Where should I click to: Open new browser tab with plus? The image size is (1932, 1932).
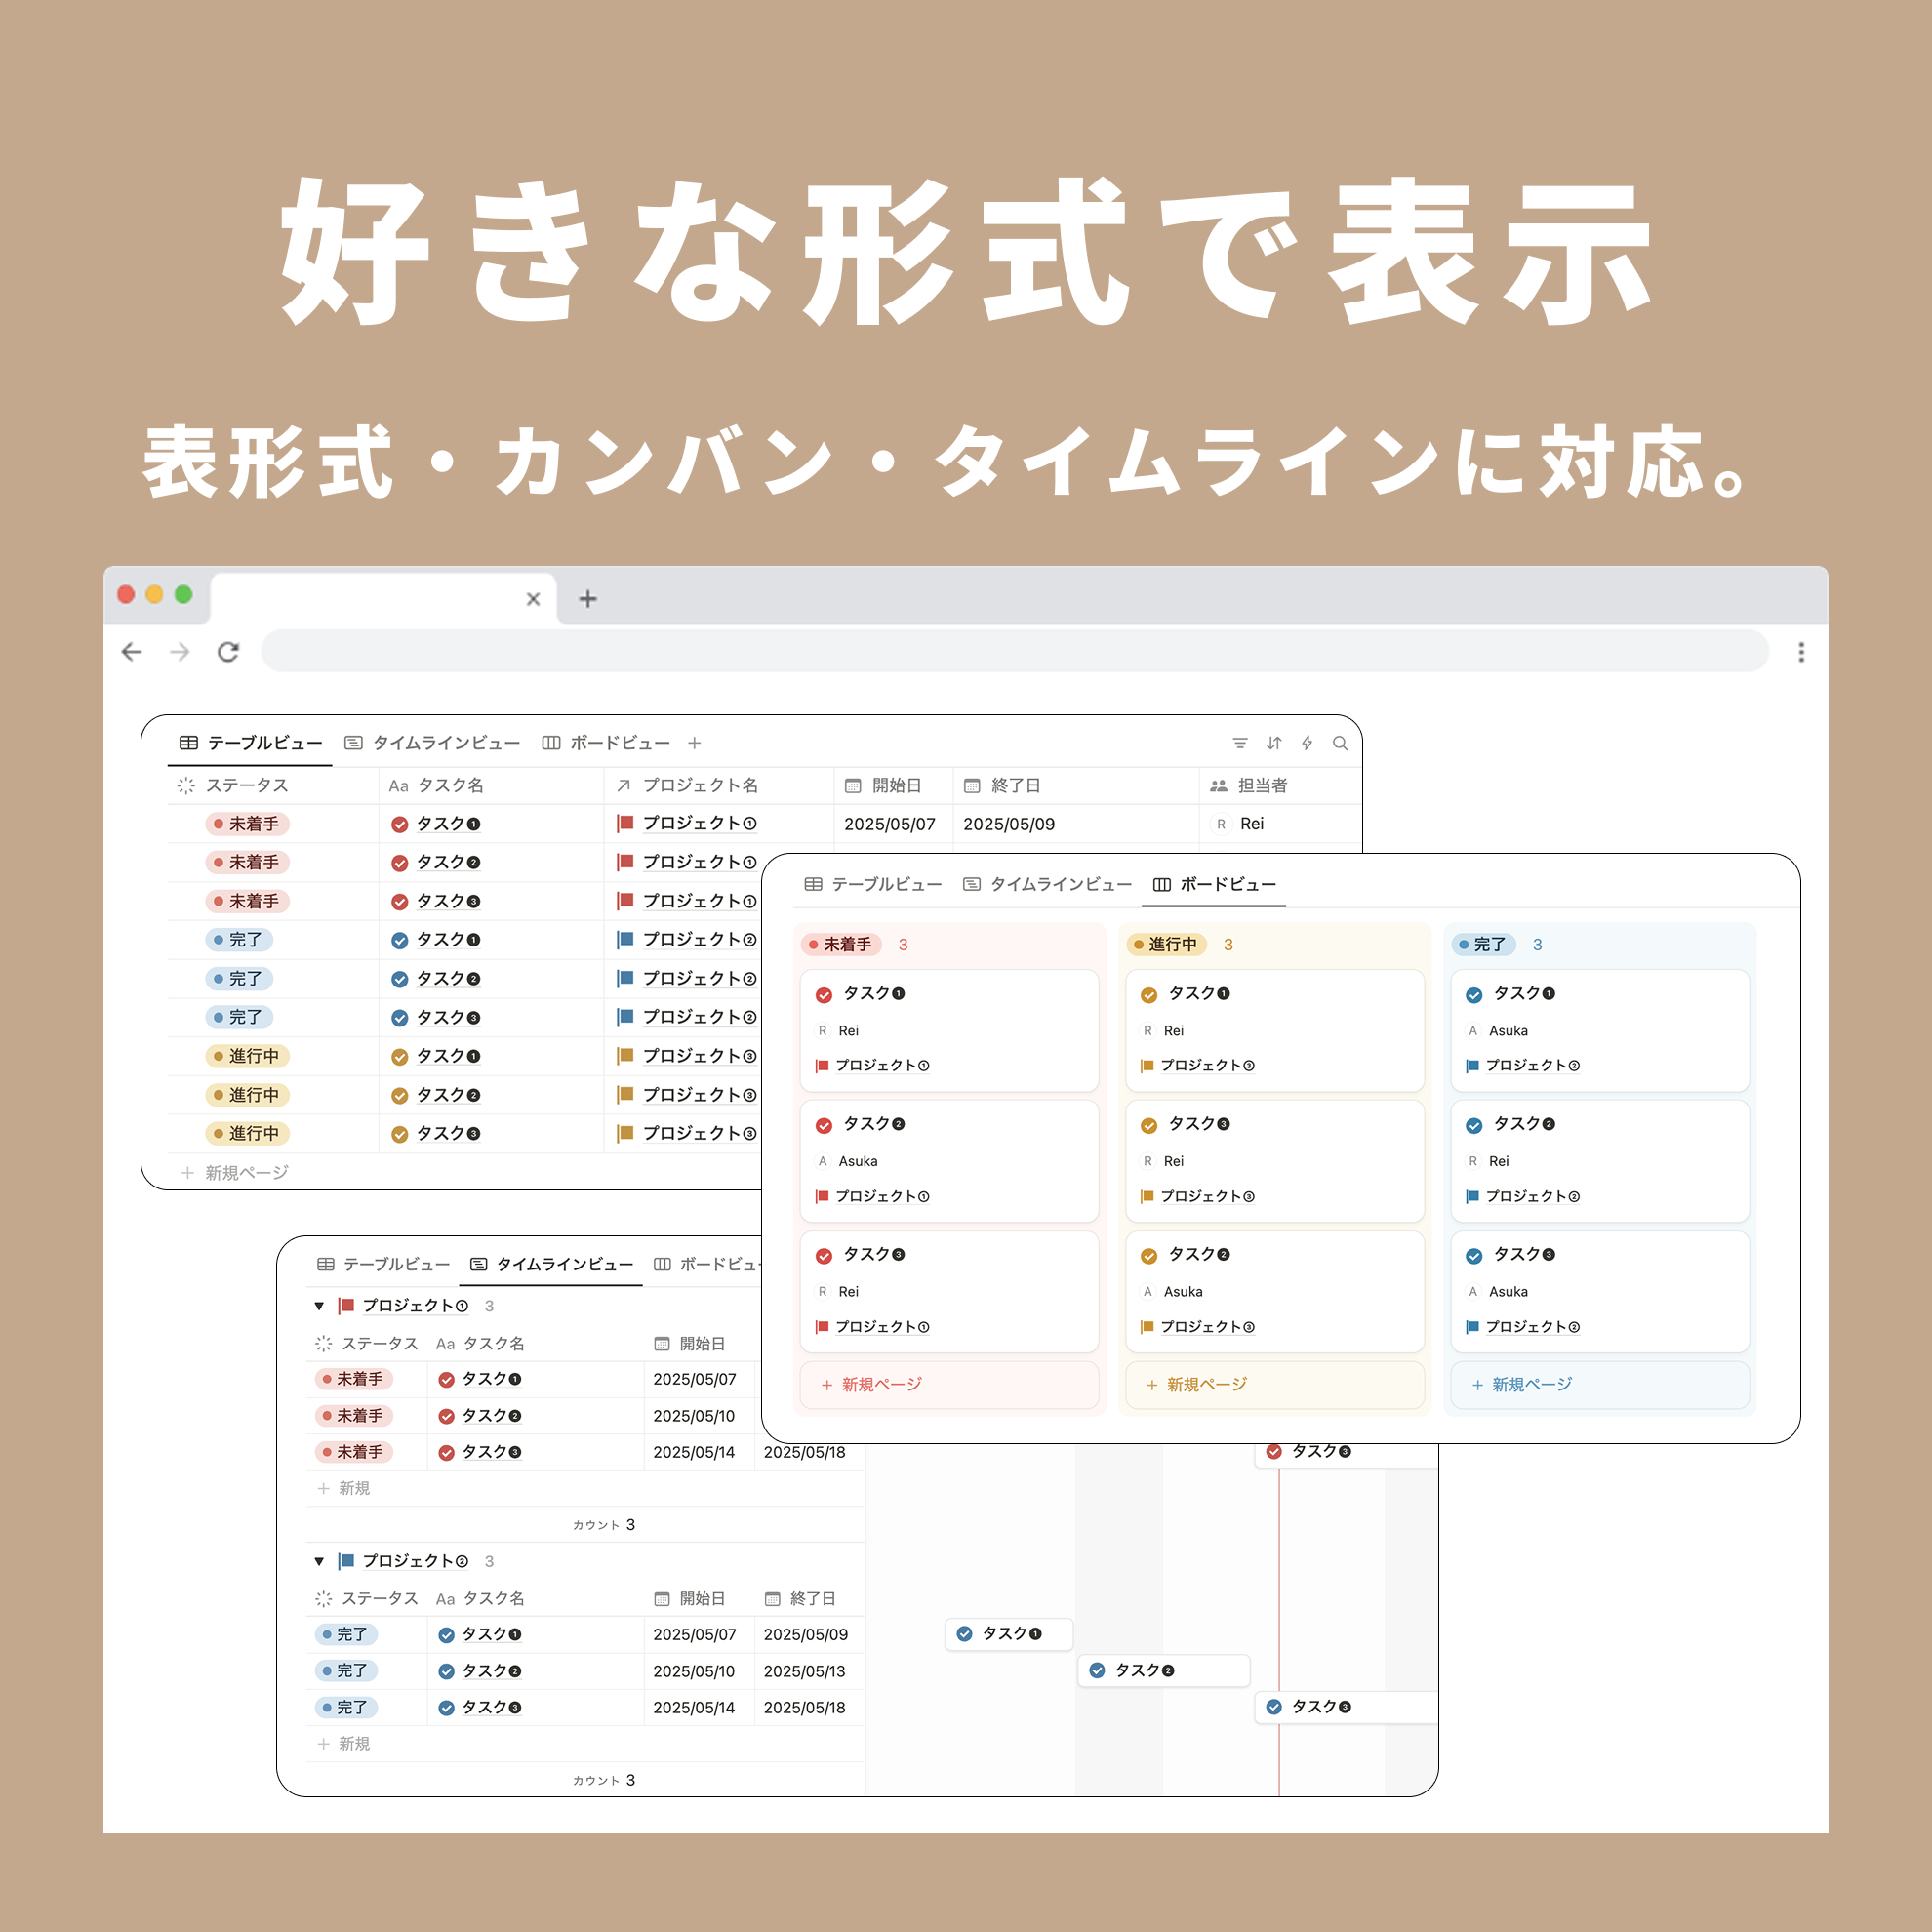click(588, 599)
